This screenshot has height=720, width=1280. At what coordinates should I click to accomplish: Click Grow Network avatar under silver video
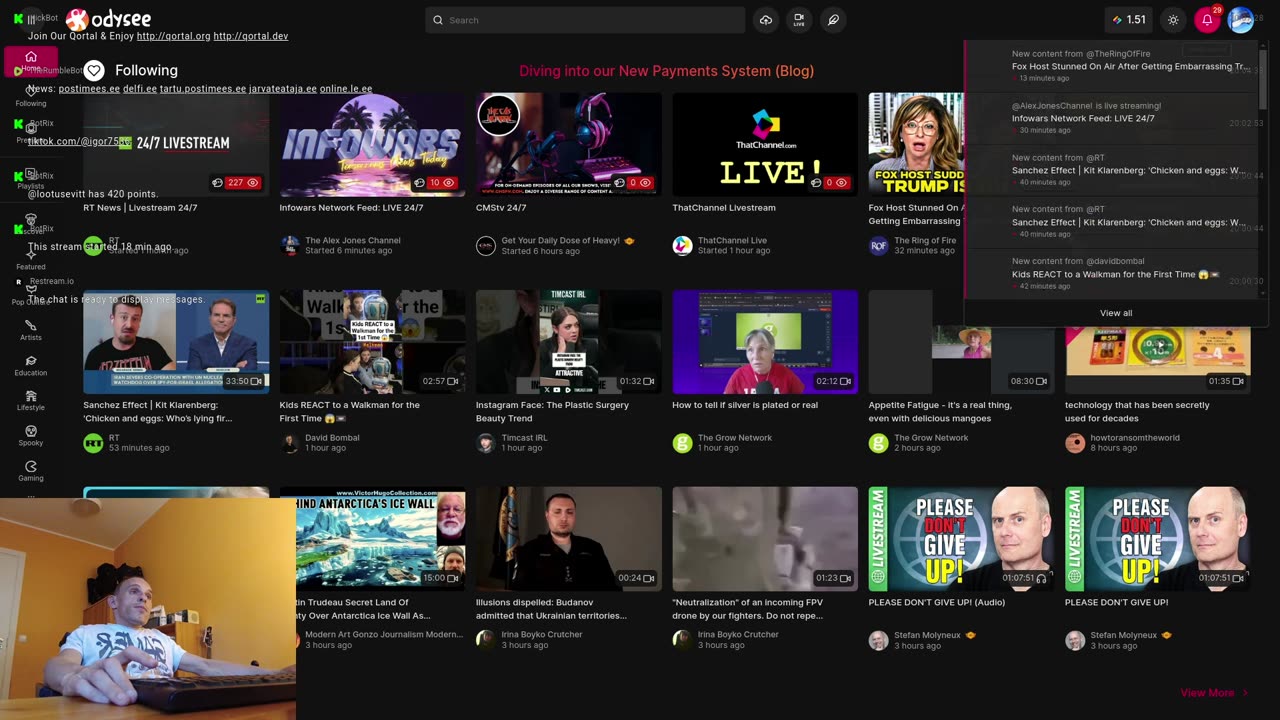[682, 443]
